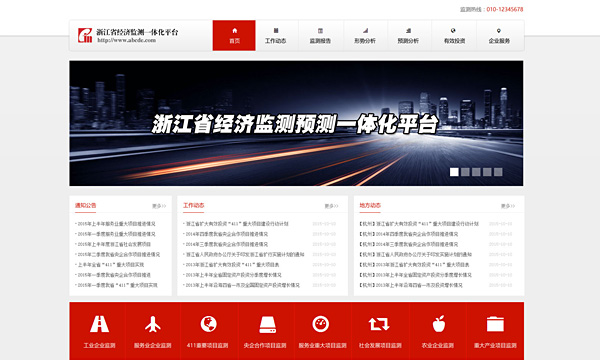Viewport: 600px width, 360px height.
Task: Expand 更多>> in the 工作动态 panel
Action: pos(331,206)
